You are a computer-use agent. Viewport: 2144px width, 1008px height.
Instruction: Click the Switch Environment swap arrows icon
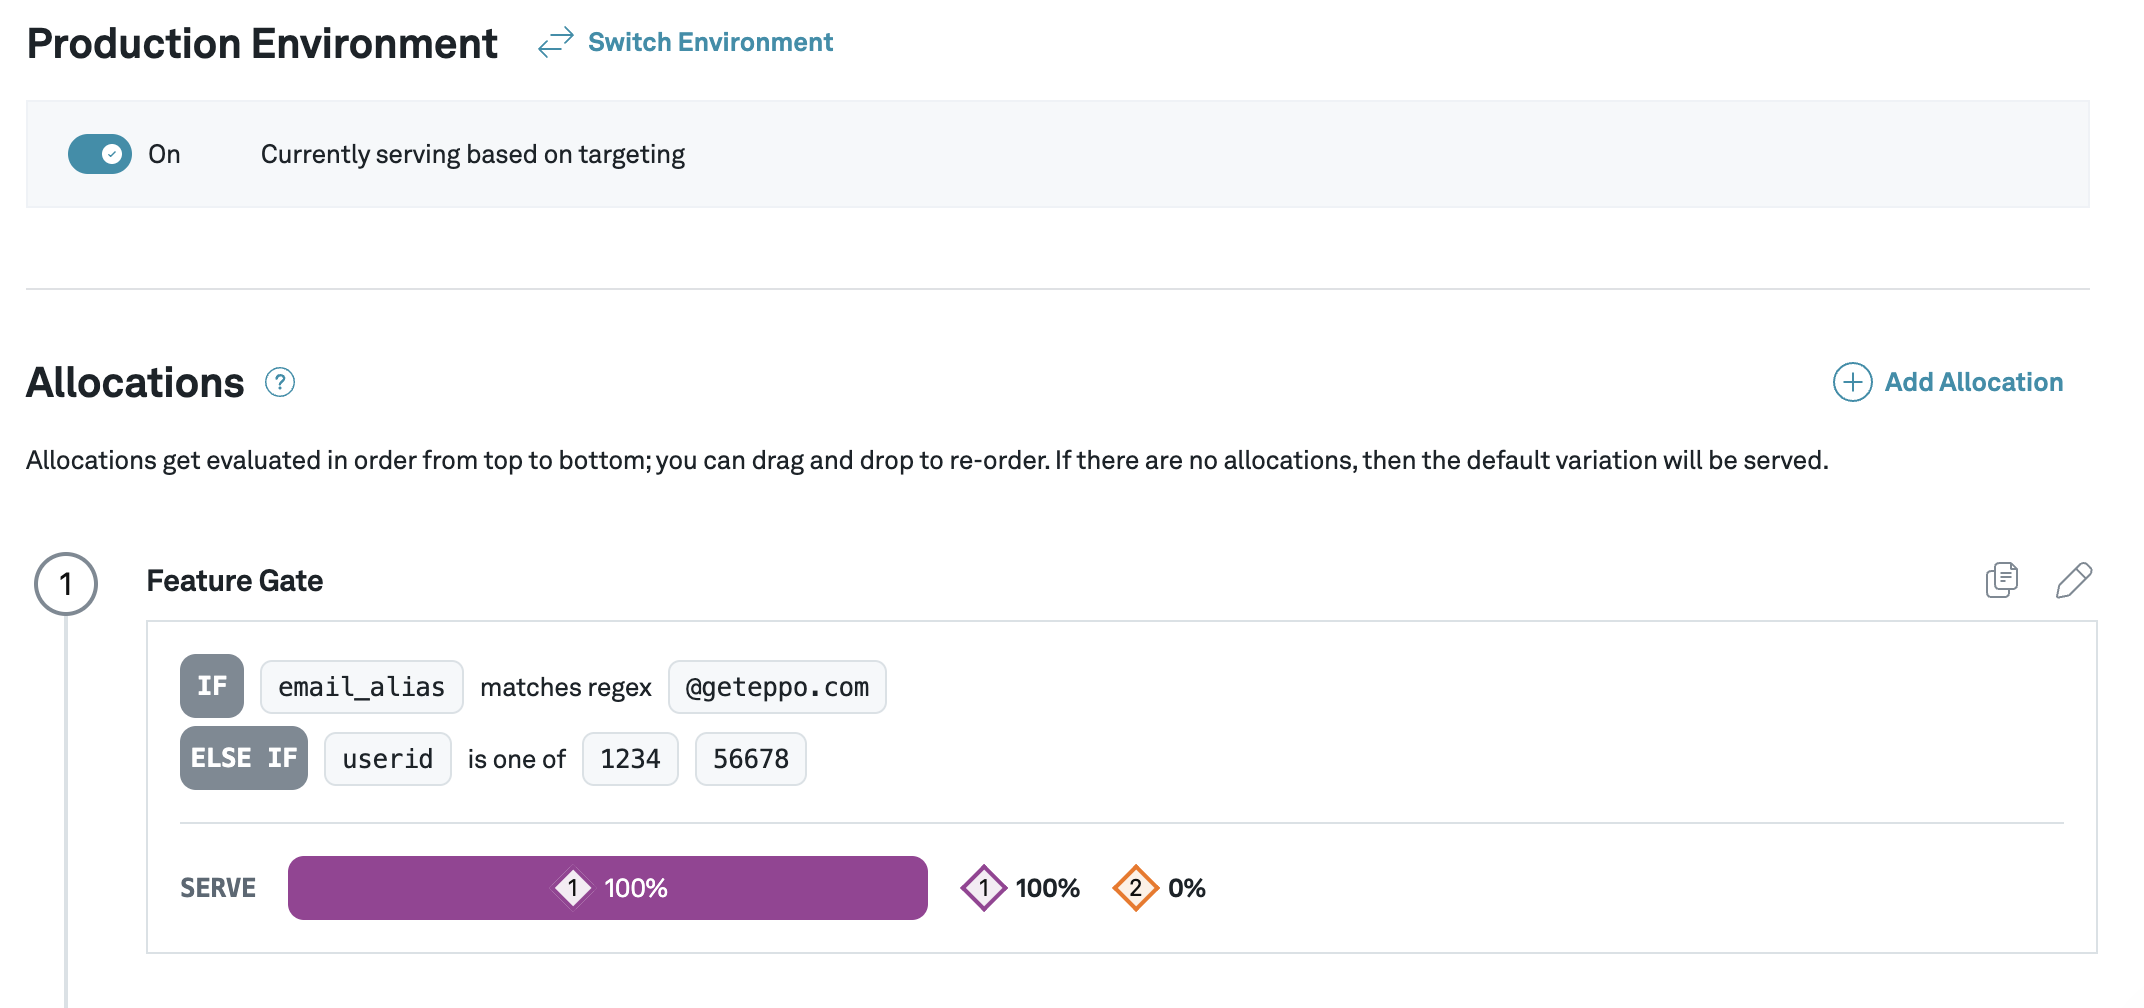554,42
